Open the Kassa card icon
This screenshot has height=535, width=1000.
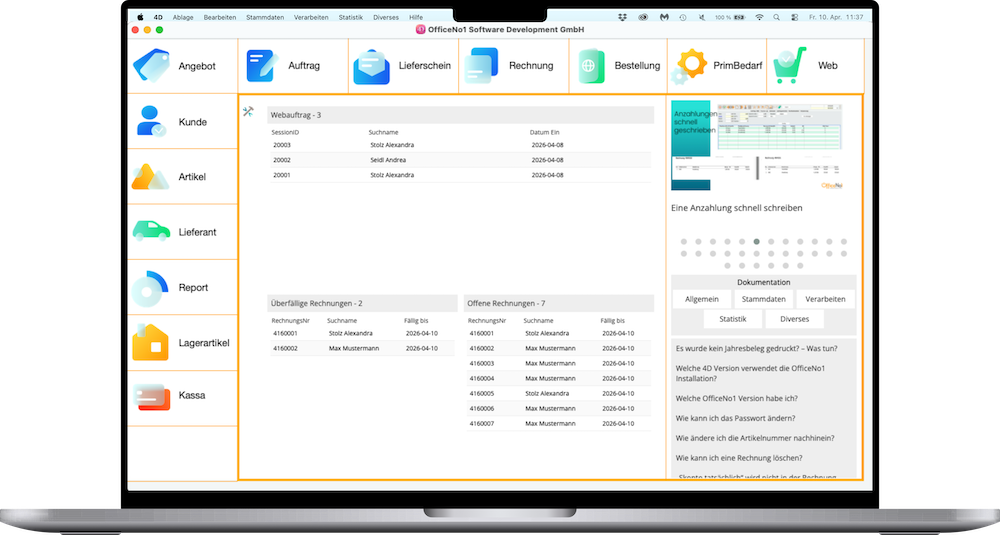(x=152, y=395)
